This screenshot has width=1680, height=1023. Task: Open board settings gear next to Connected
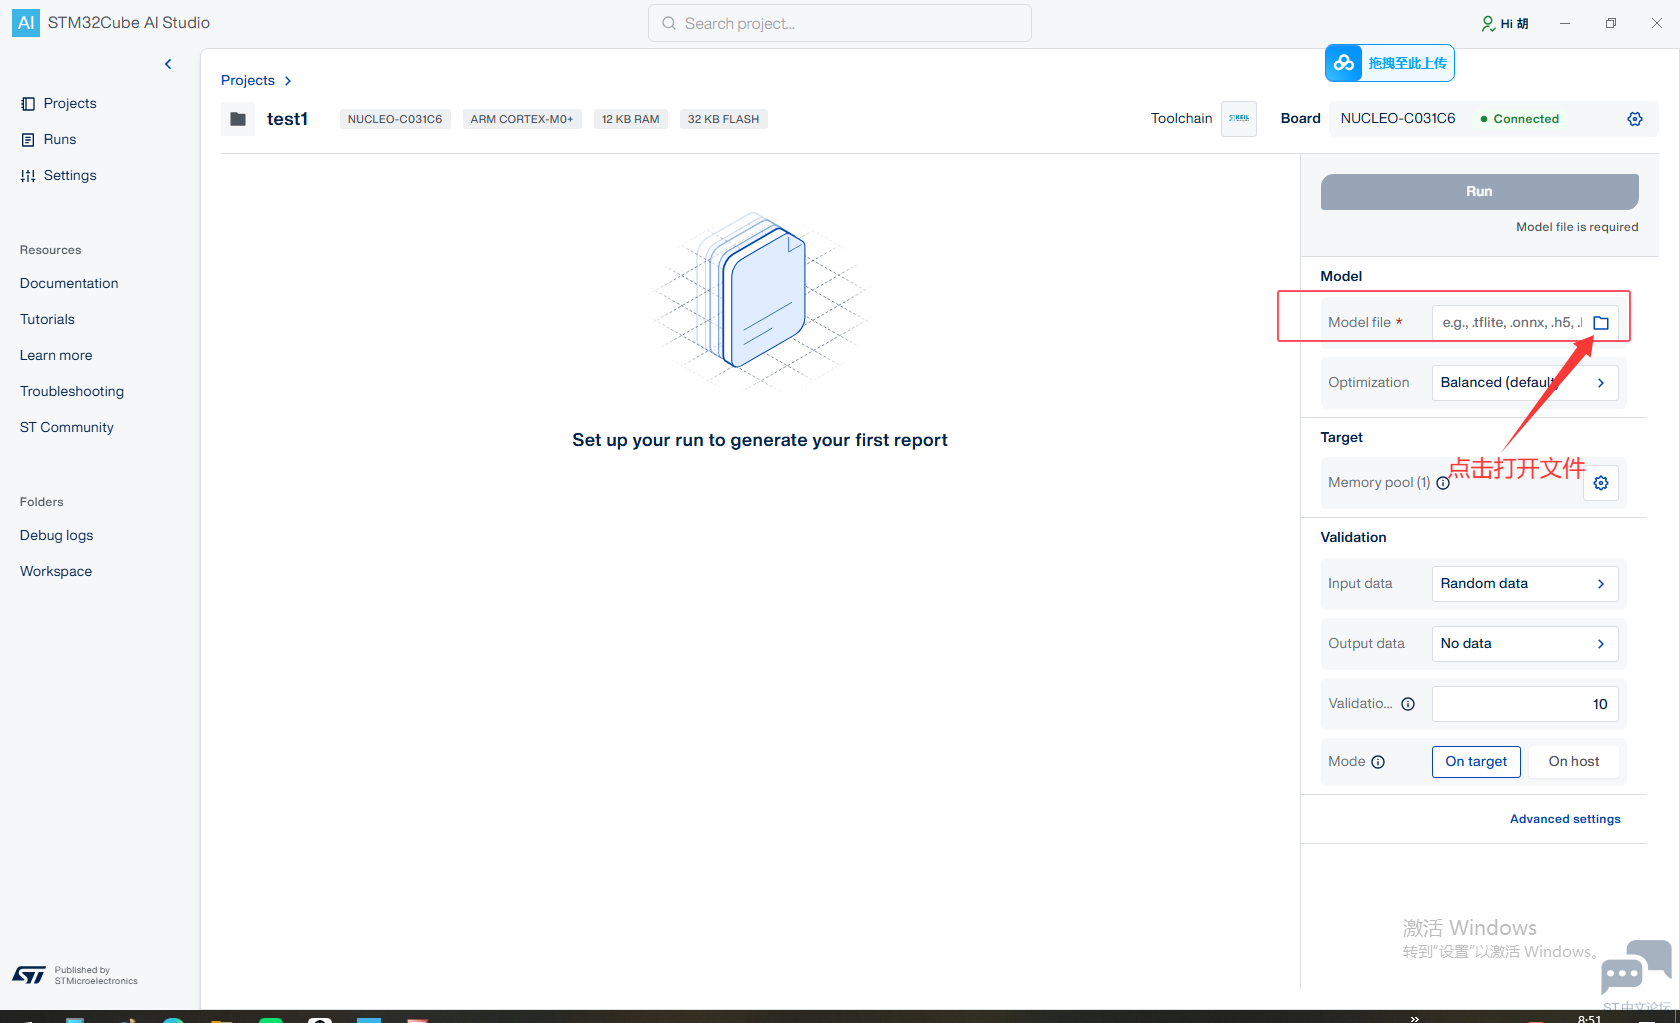(1635, 119)
